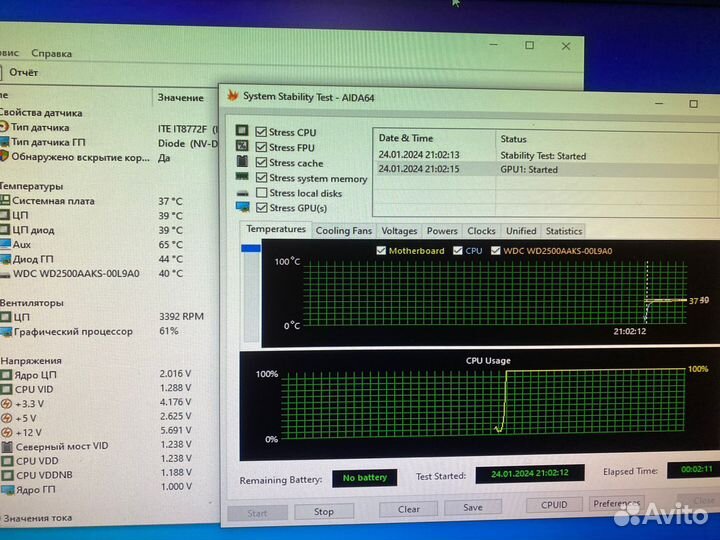The image size is (720, 540).
Task: Toggle the Stress cache checkbox
Action: point(261,162)
